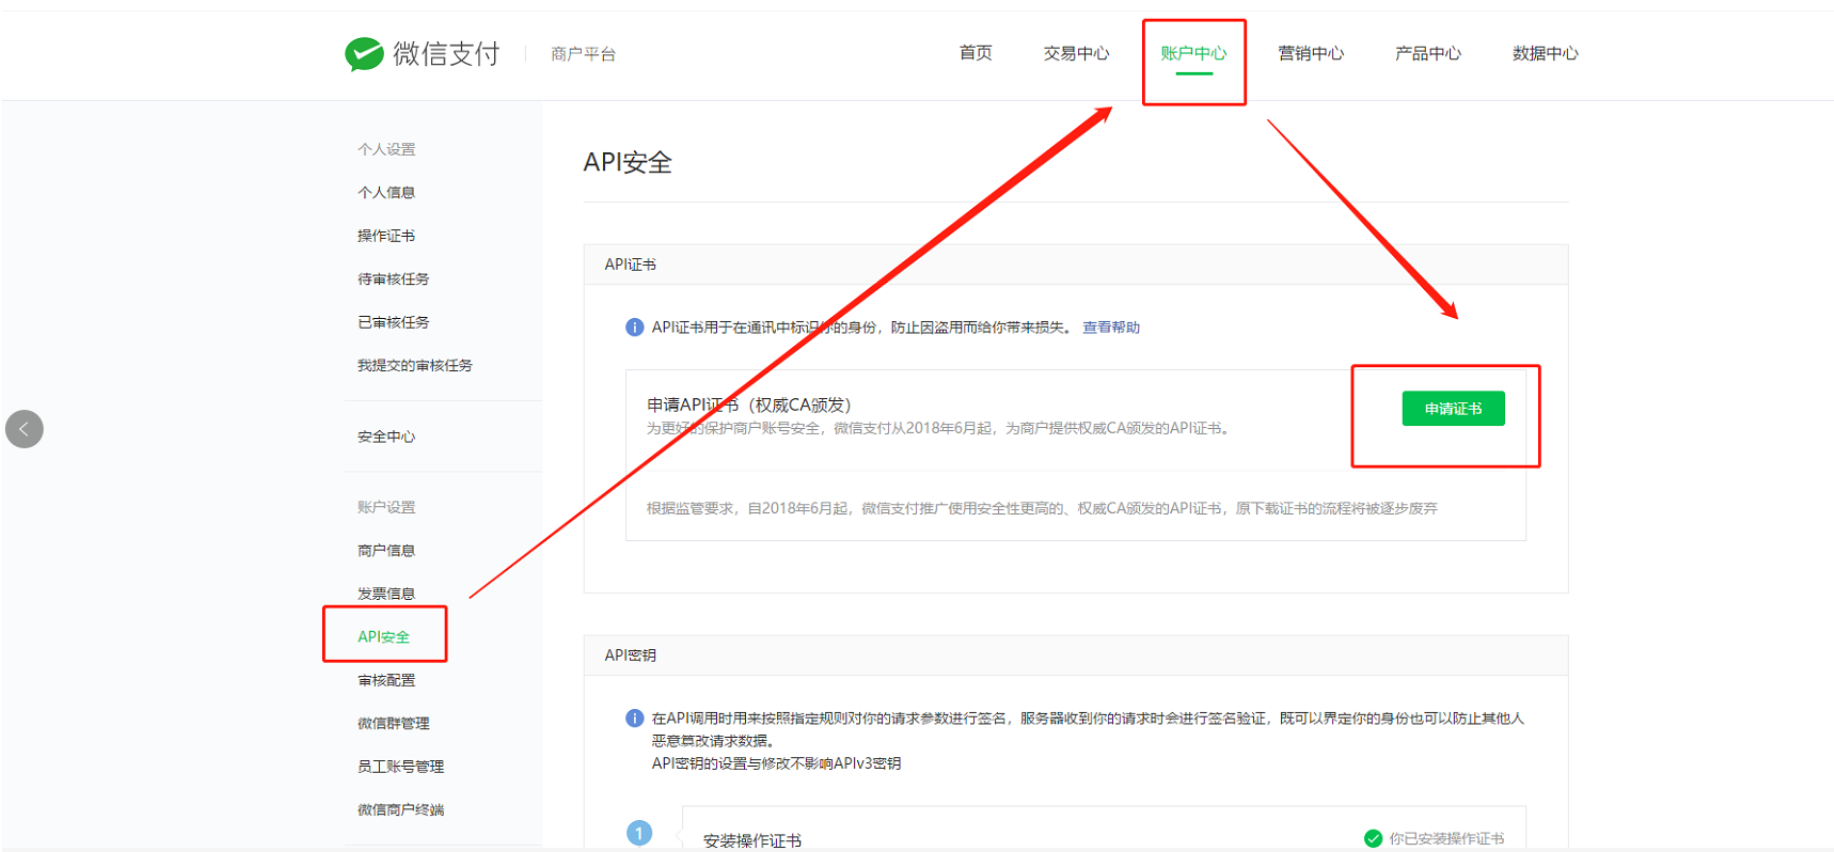Select API安全 in the sidebar
This screenshot has width=1834, height=852.
tap(384, 636)
